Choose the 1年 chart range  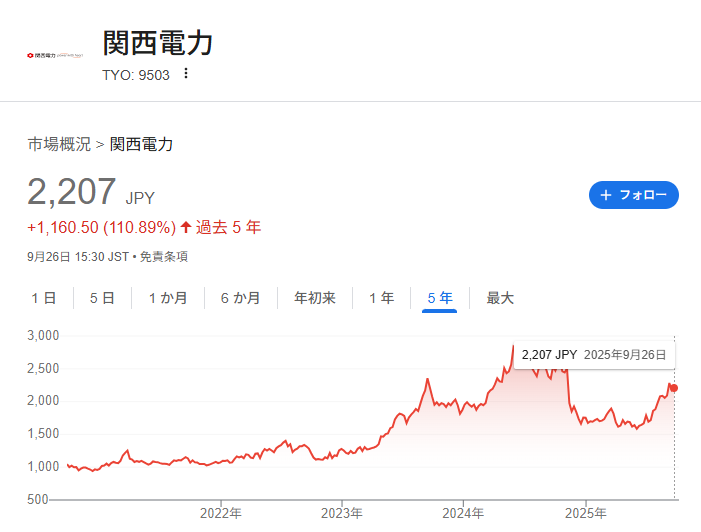pyautogui.click(x=381, y=298)
